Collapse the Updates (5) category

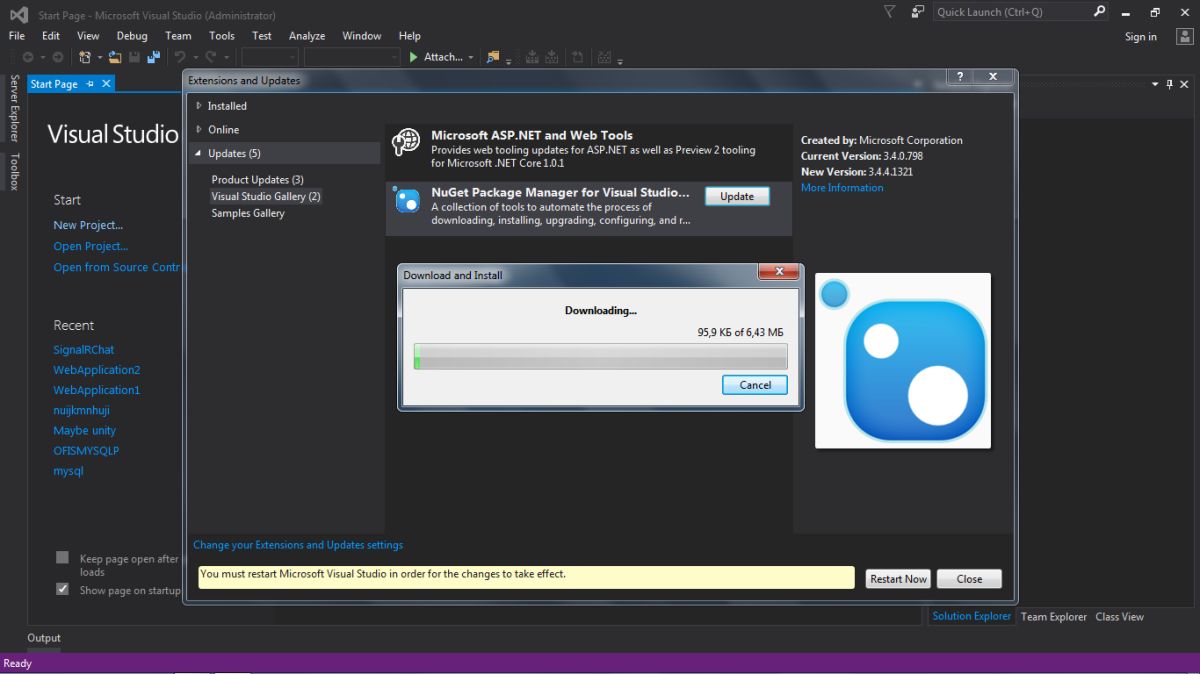tap(198, 153)
